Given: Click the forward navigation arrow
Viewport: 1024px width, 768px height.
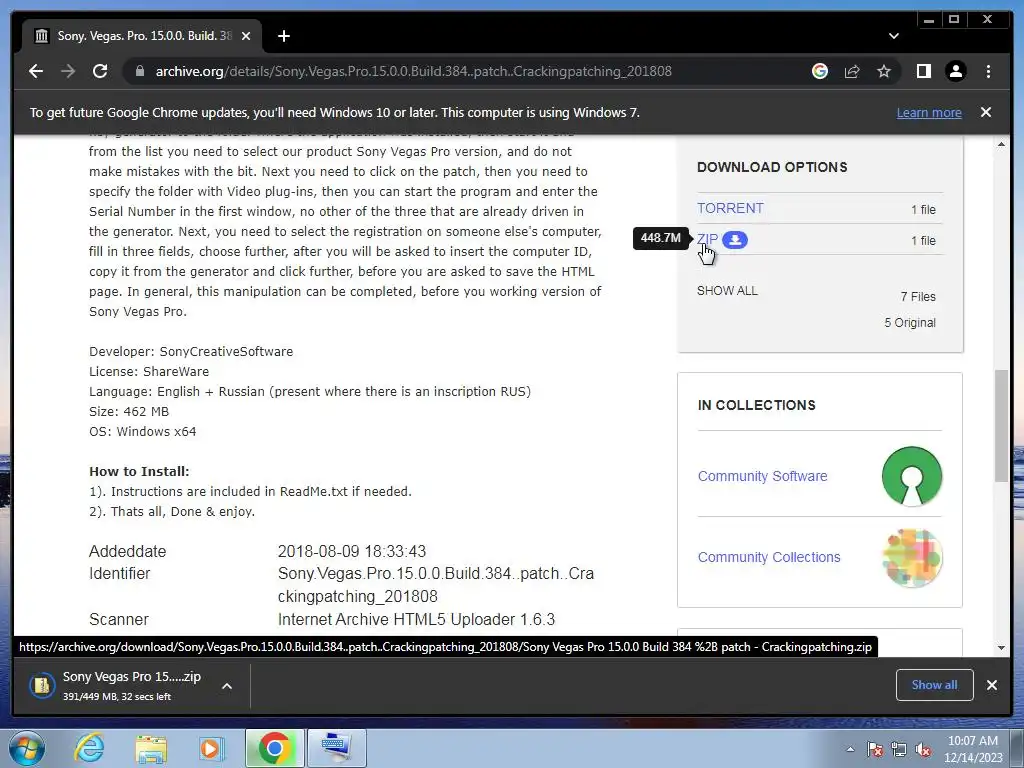Looking at the screenshot, I should click(68, 71).
